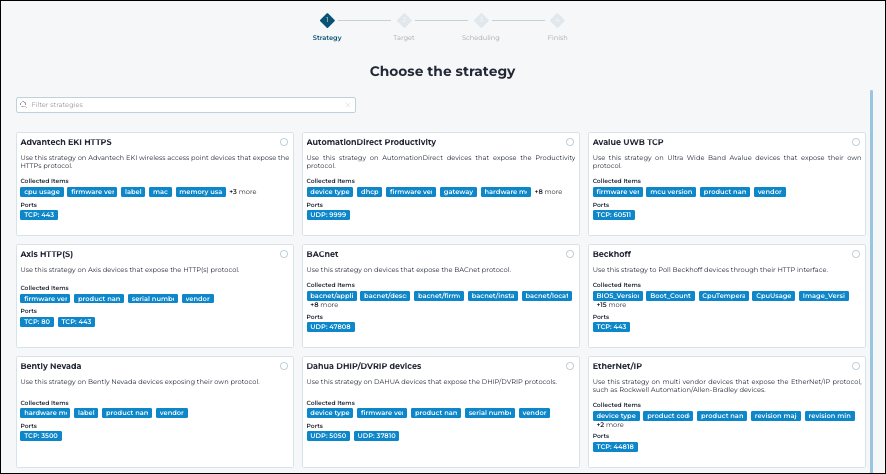Click the 'revision min' tag
The width and height of the screenshot is (886, 474).
click(830, 416)
